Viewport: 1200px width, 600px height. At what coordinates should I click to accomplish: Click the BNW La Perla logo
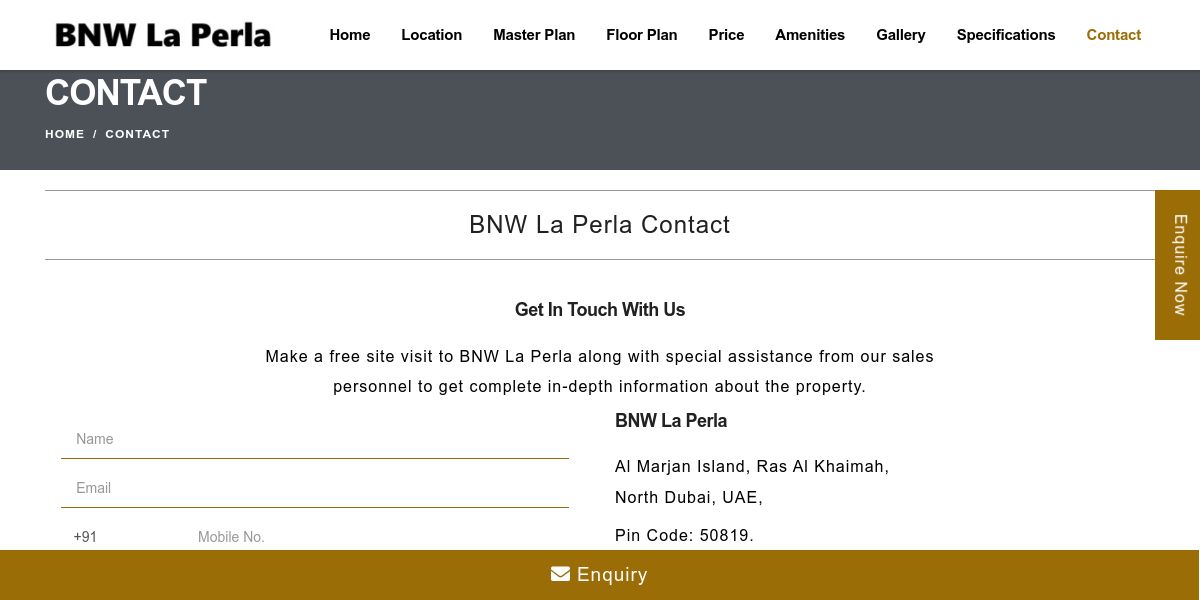click(163, 35)
